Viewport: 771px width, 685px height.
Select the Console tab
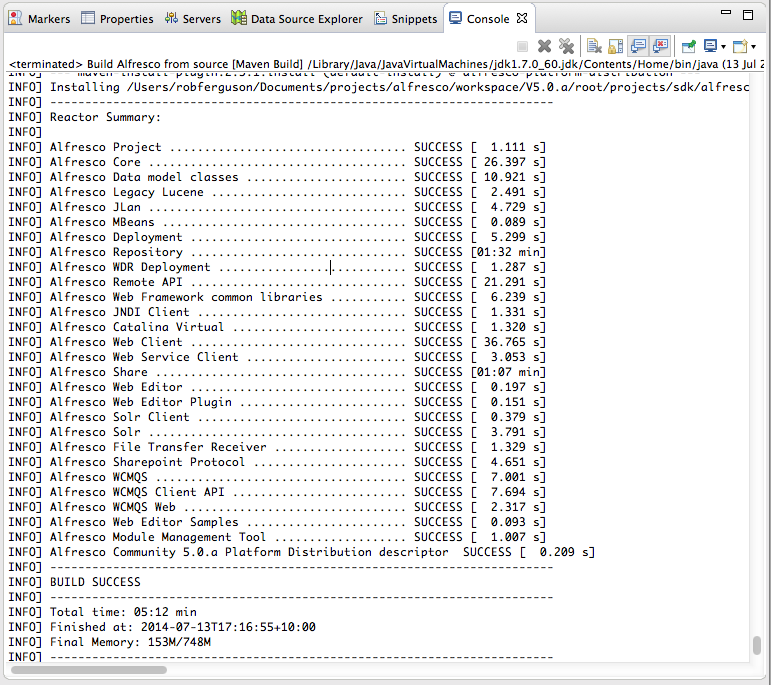pos(488,19)
